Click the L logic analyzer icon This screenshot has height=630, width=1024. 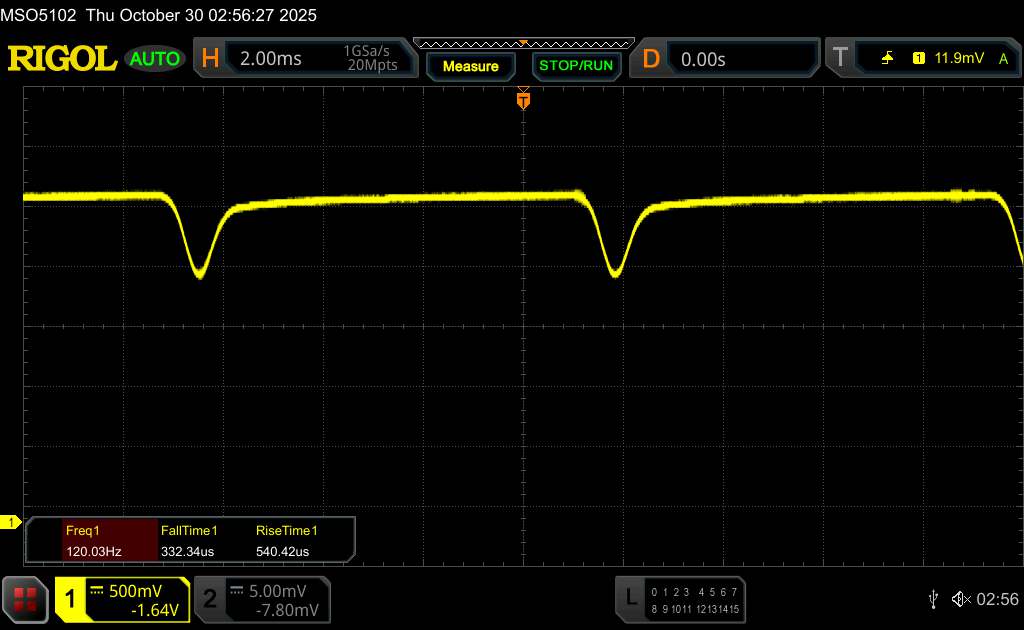[630, 598]
